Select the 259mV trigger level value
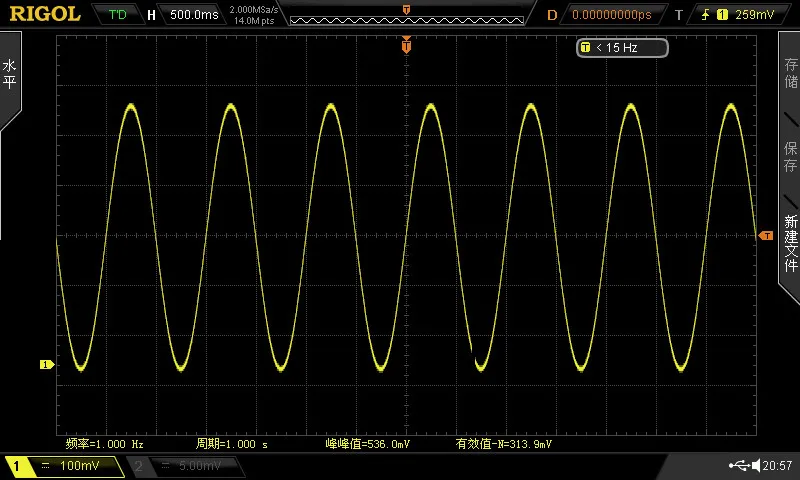Image resolution: width=800 pixels, height=480 pixels. pos(755,15)
